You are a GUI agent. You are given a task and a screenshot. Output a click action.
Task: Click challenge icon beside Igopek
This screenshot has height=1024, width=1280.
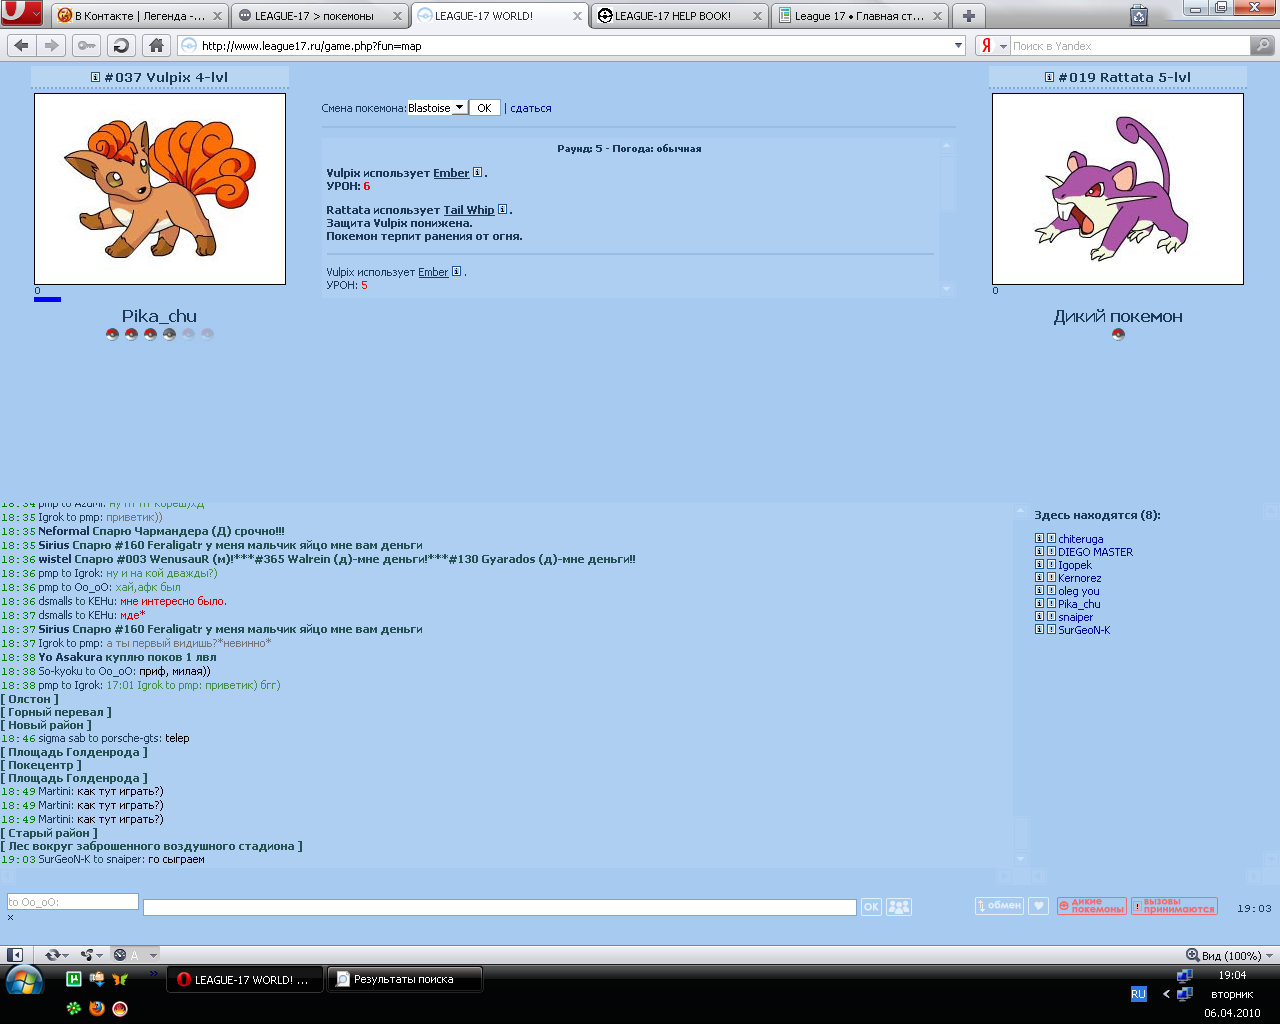coord(1051,564)
